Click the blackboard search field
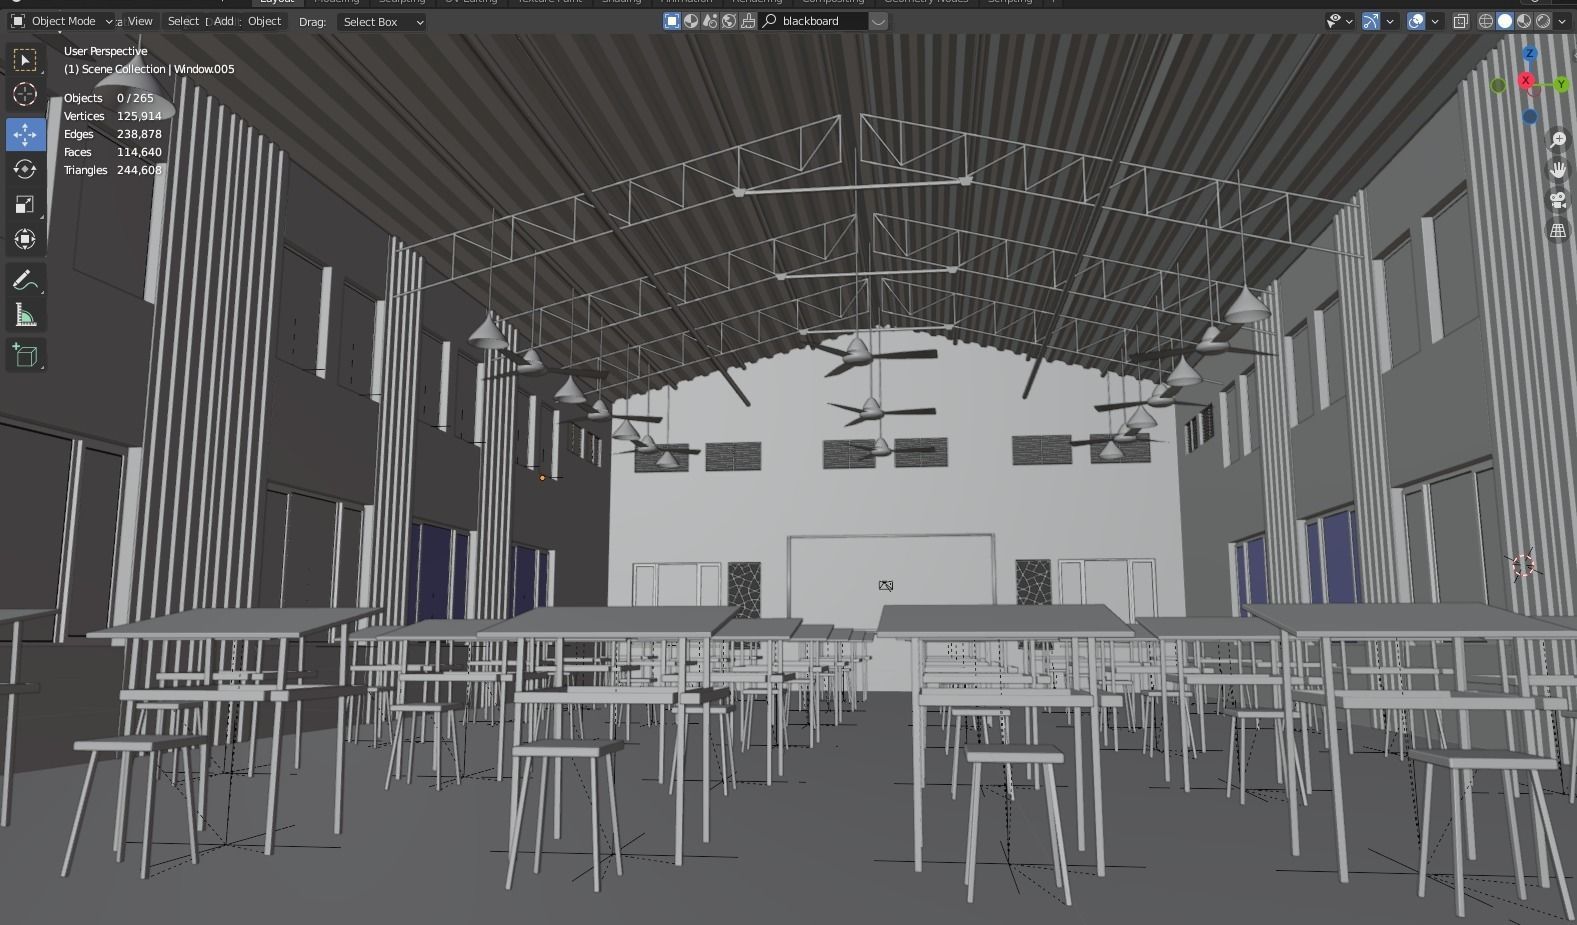This screenshot has height=925, width=1577. (813, 21)
